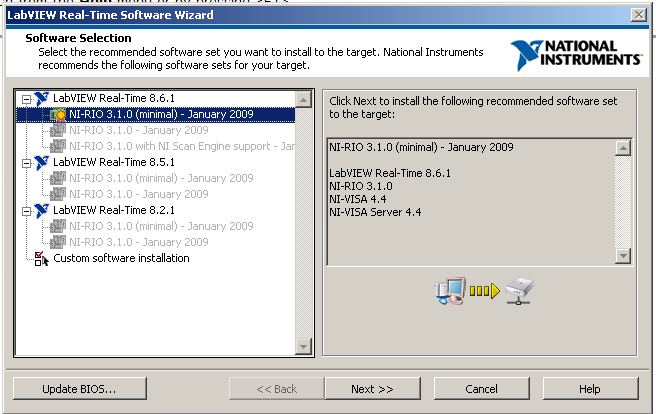Click the scroll-down arrow of the software set details list

(x=623, y=256)
